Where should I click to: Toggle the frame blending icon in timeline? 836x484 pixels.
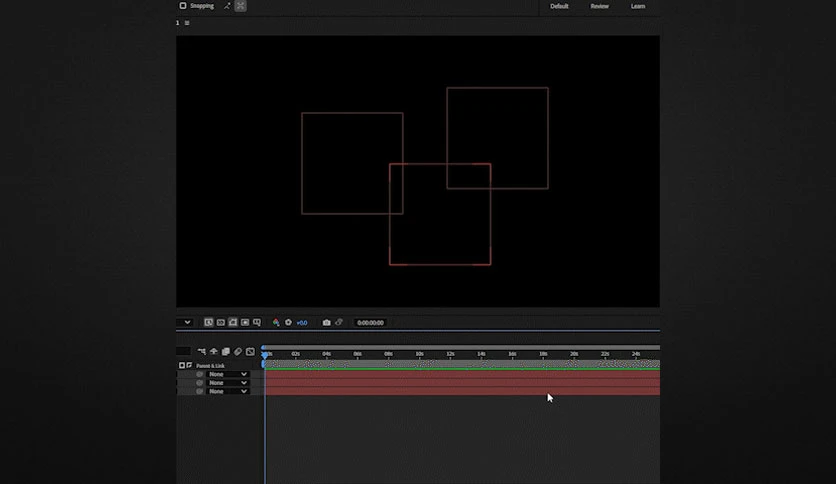(226, 351)
